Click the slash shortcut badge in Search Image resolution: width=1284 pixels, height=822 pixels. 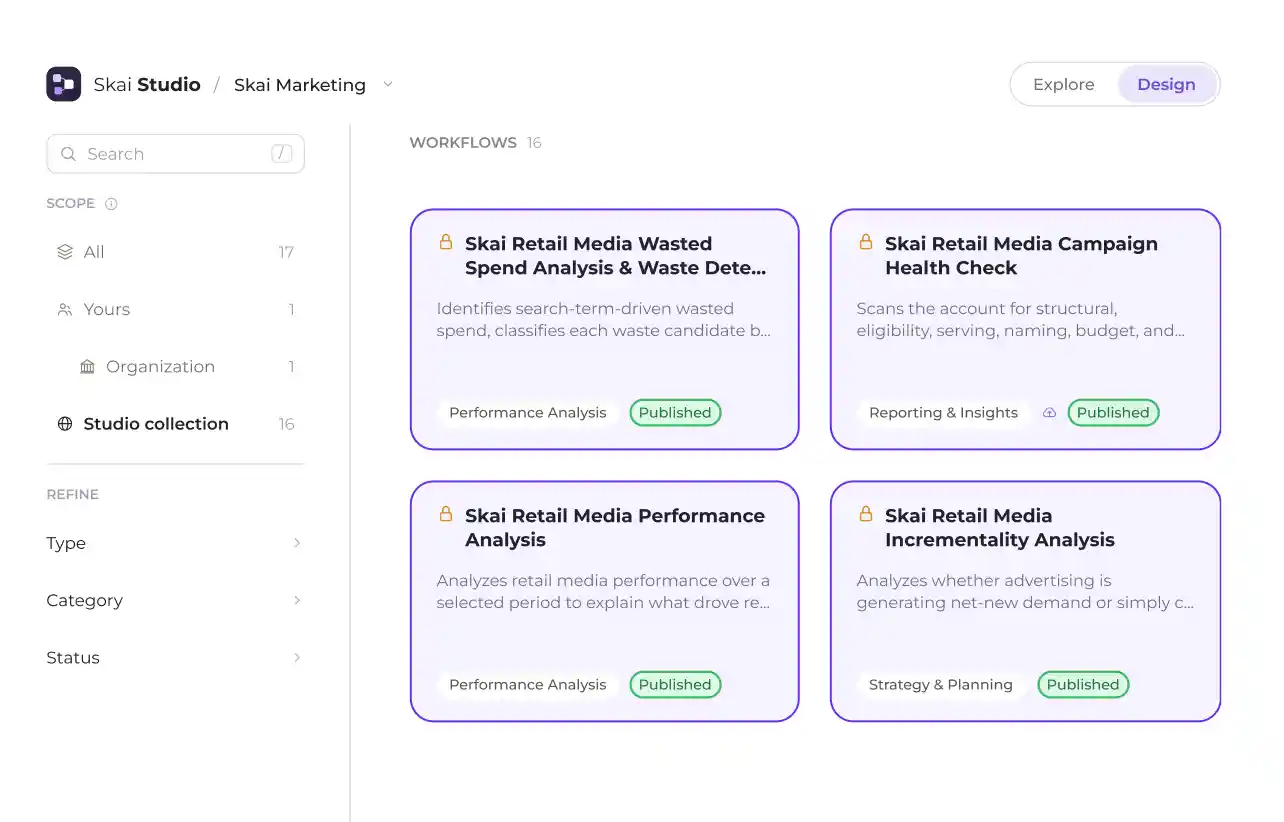click(282, 154)
